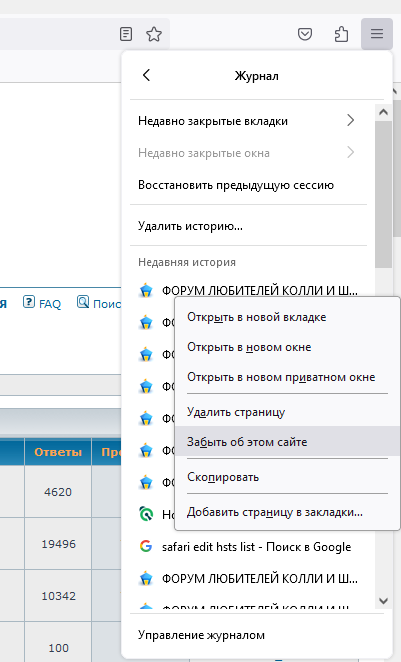The image size is (401, 662).
Task: Click the FAQ question-mark icon
Action: point(29,302)
